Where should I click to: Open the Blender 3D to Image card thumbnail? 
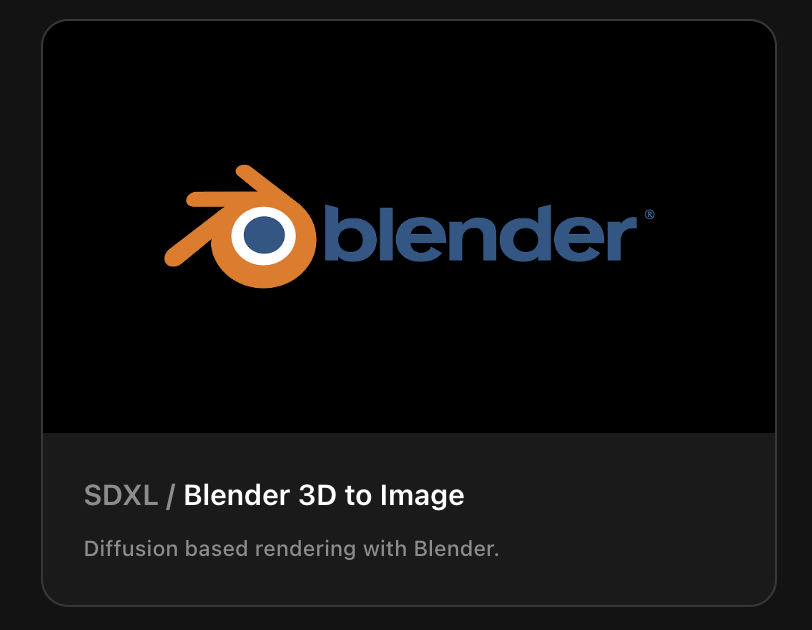click(409, 227)
